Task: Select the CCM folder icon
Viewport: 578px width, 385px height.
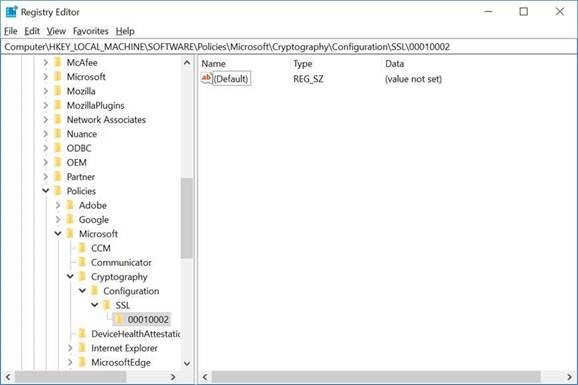Action: pos(83,248)
